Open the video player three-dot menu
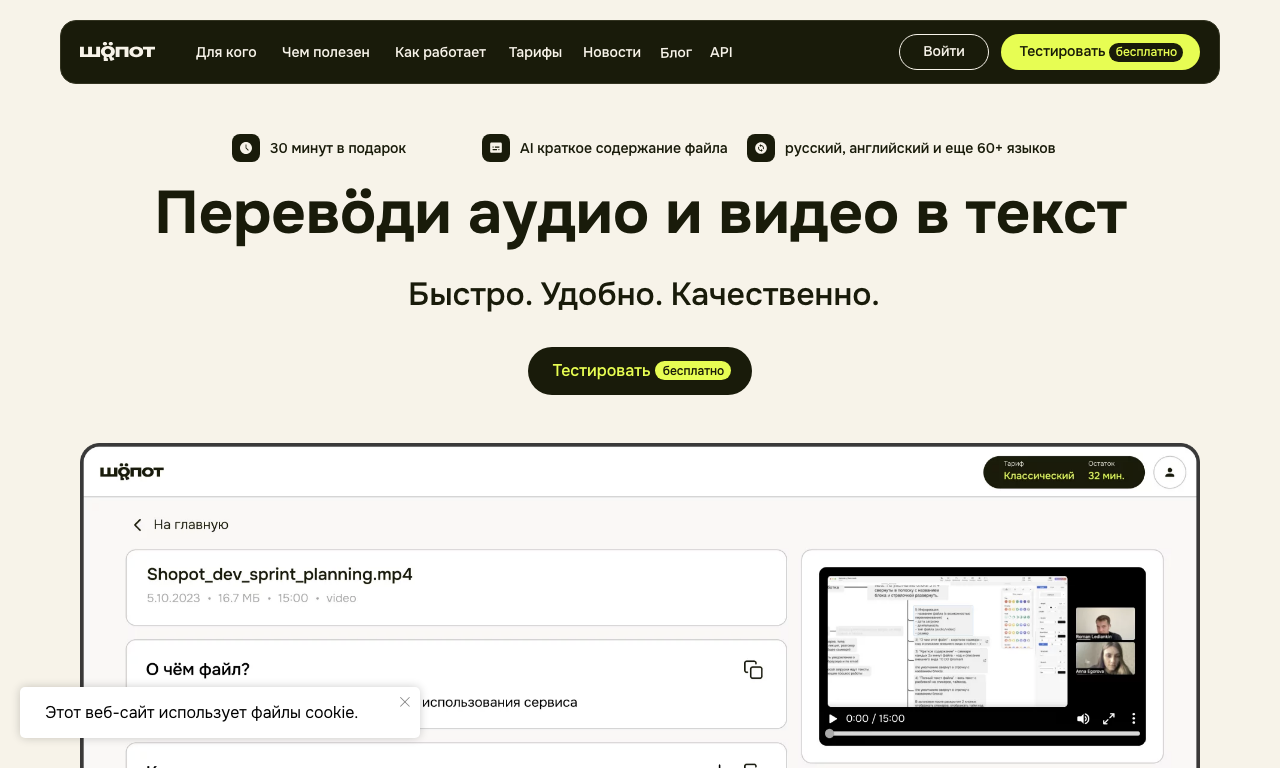The width and height of the screenshot is (1280, 768). (x=1134, y=718)
